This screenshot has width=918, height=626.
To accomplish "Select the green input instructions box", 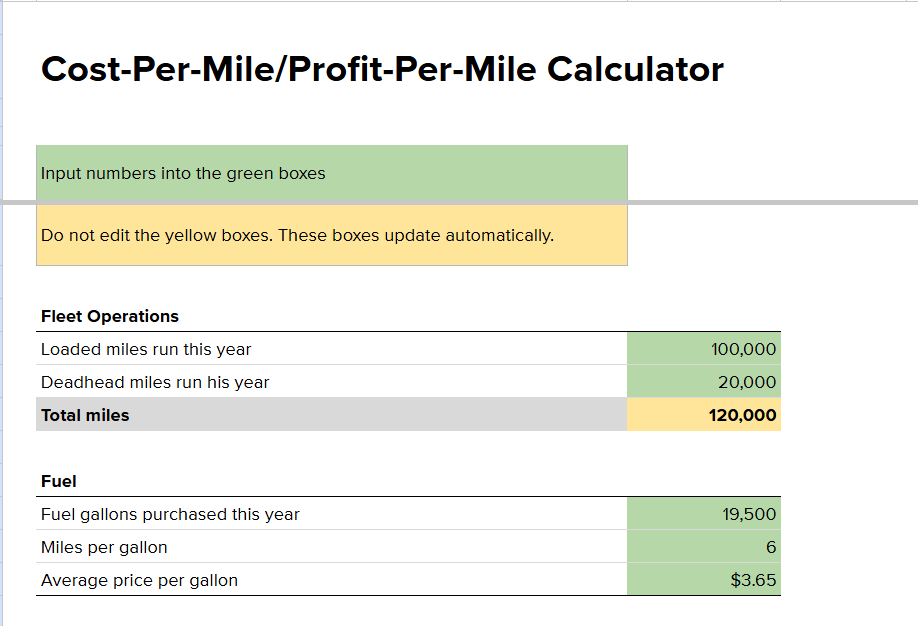I will [331, 173].
